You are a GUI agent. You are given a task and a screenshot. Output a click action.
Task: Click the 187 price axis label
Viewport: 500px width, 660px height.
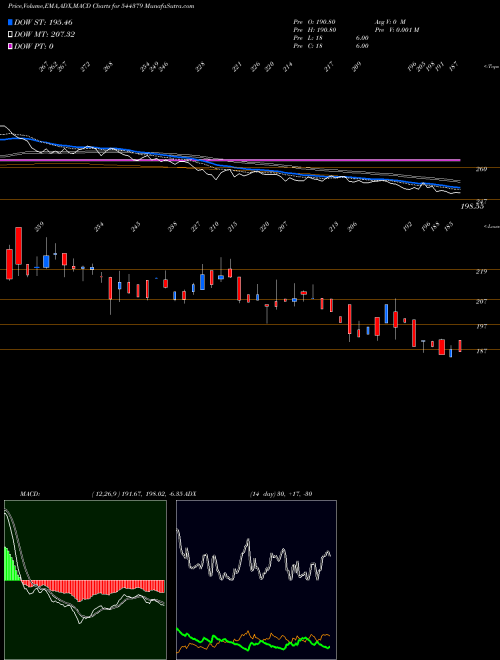click(x=481, y=351)
